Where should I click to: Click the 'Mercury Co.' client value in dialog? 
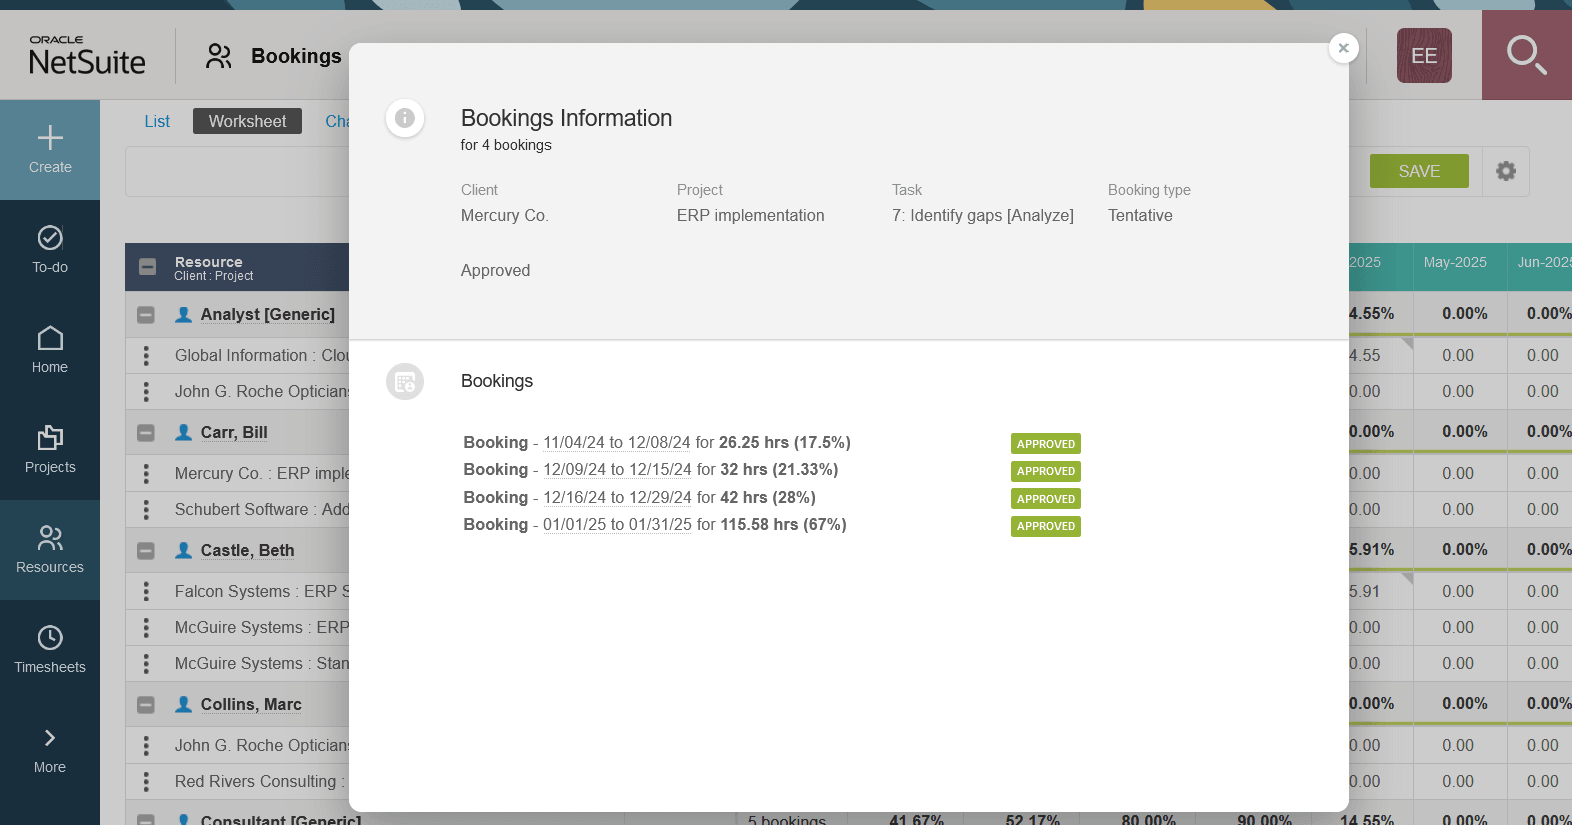click(505, 215)
